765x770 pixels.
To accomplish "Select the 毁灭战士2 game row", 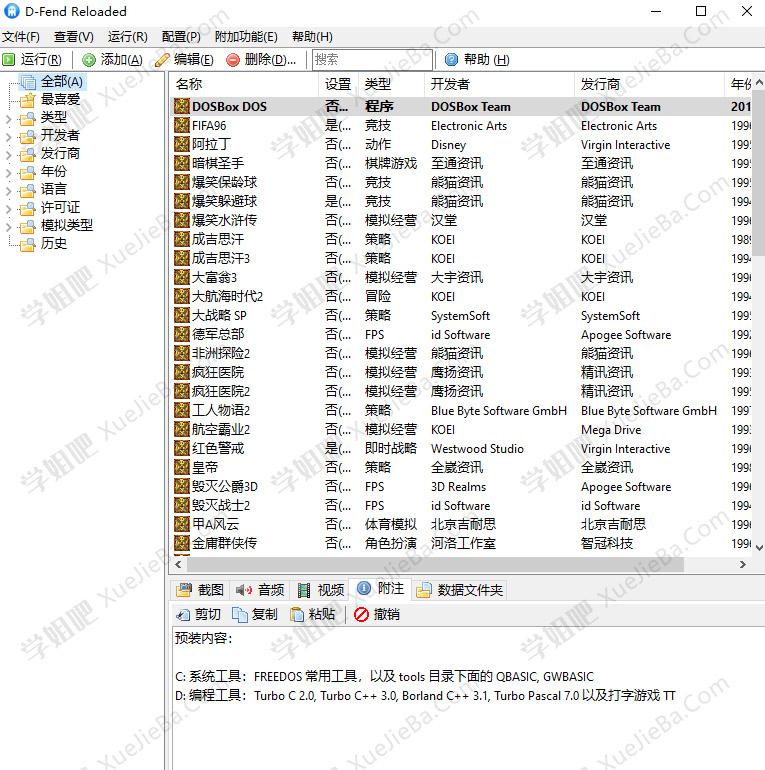I will pyautogui.click(x=463, y=505).
